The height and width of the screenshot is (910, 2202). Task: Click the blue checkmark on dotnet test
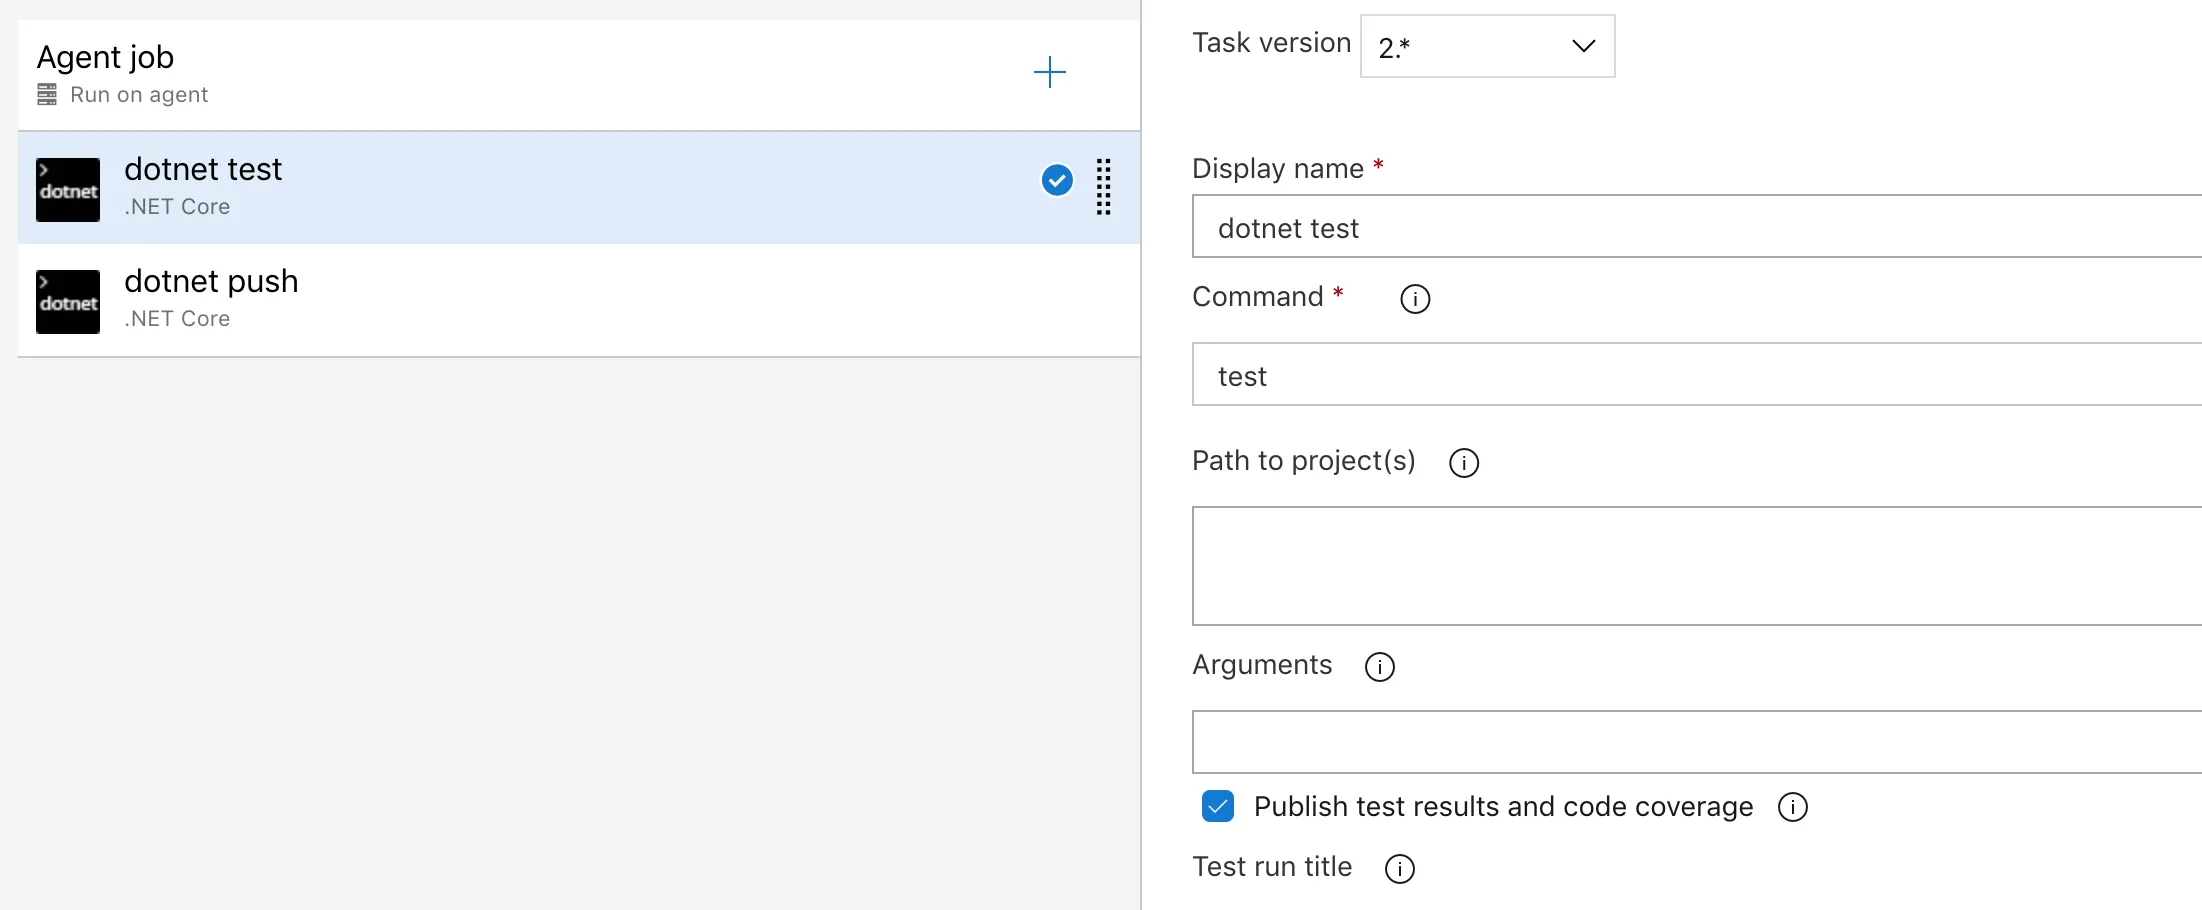click(x=1057, y=180)
